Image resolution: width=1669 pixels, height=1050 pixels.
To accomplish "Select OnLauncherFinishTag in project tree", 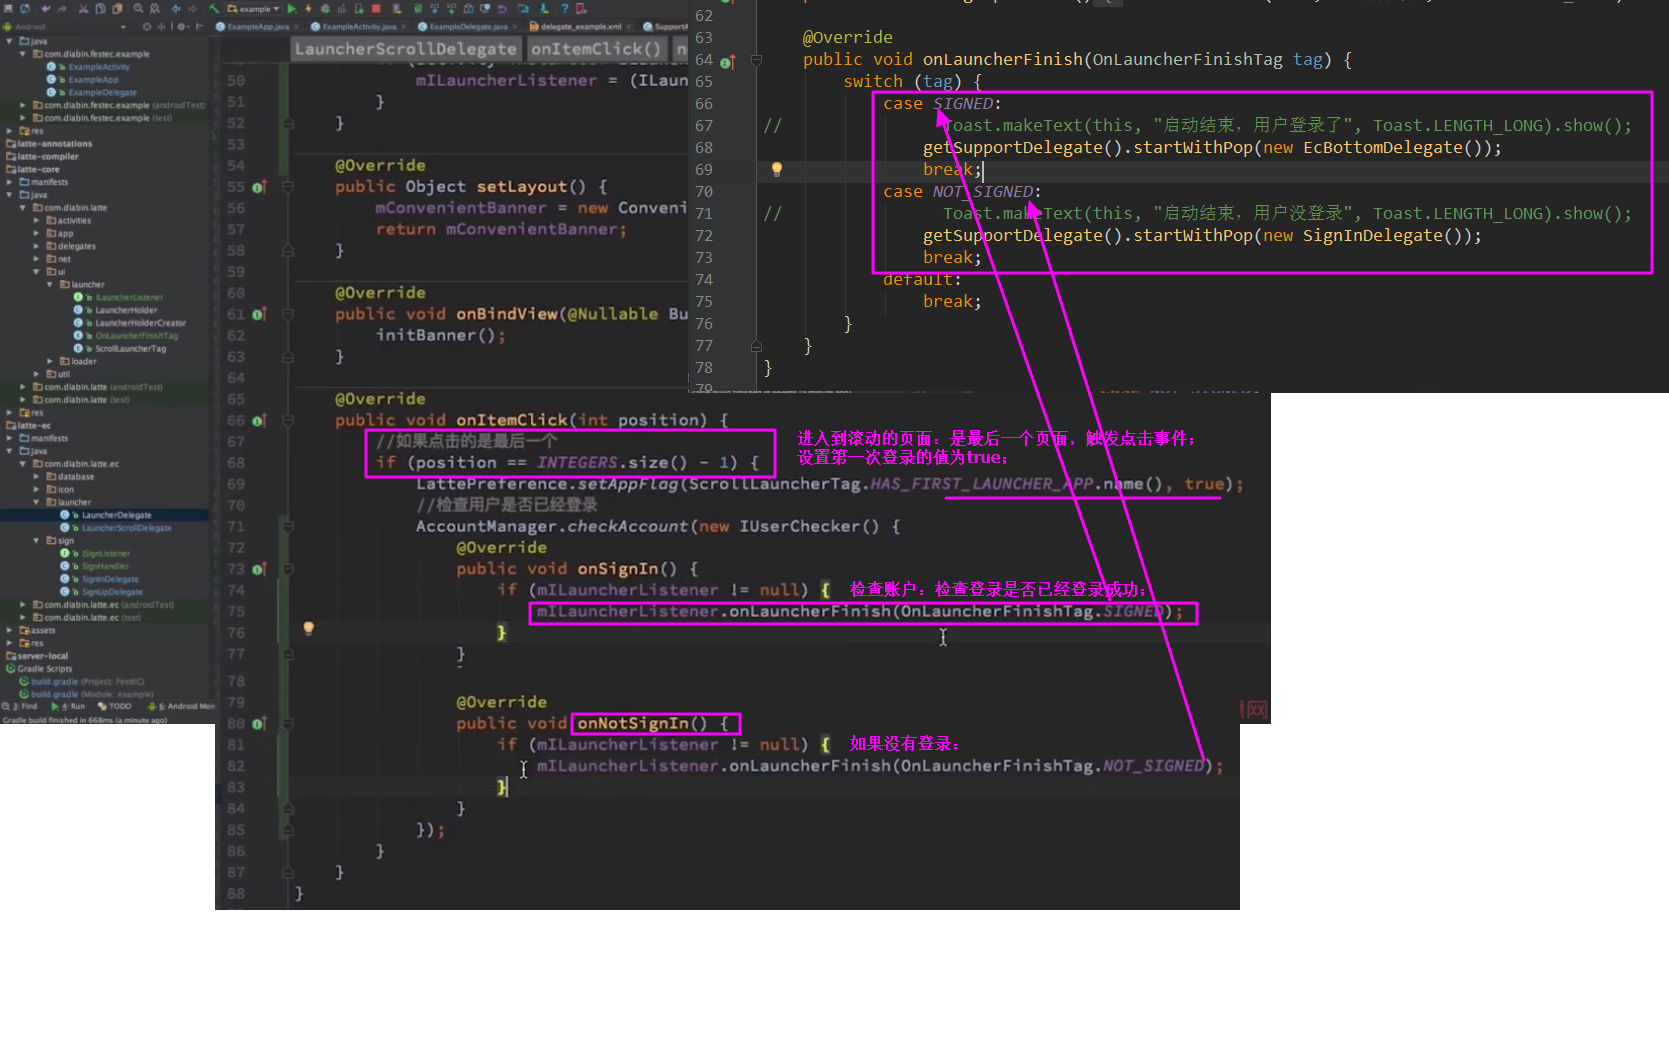I will [125, 336].
